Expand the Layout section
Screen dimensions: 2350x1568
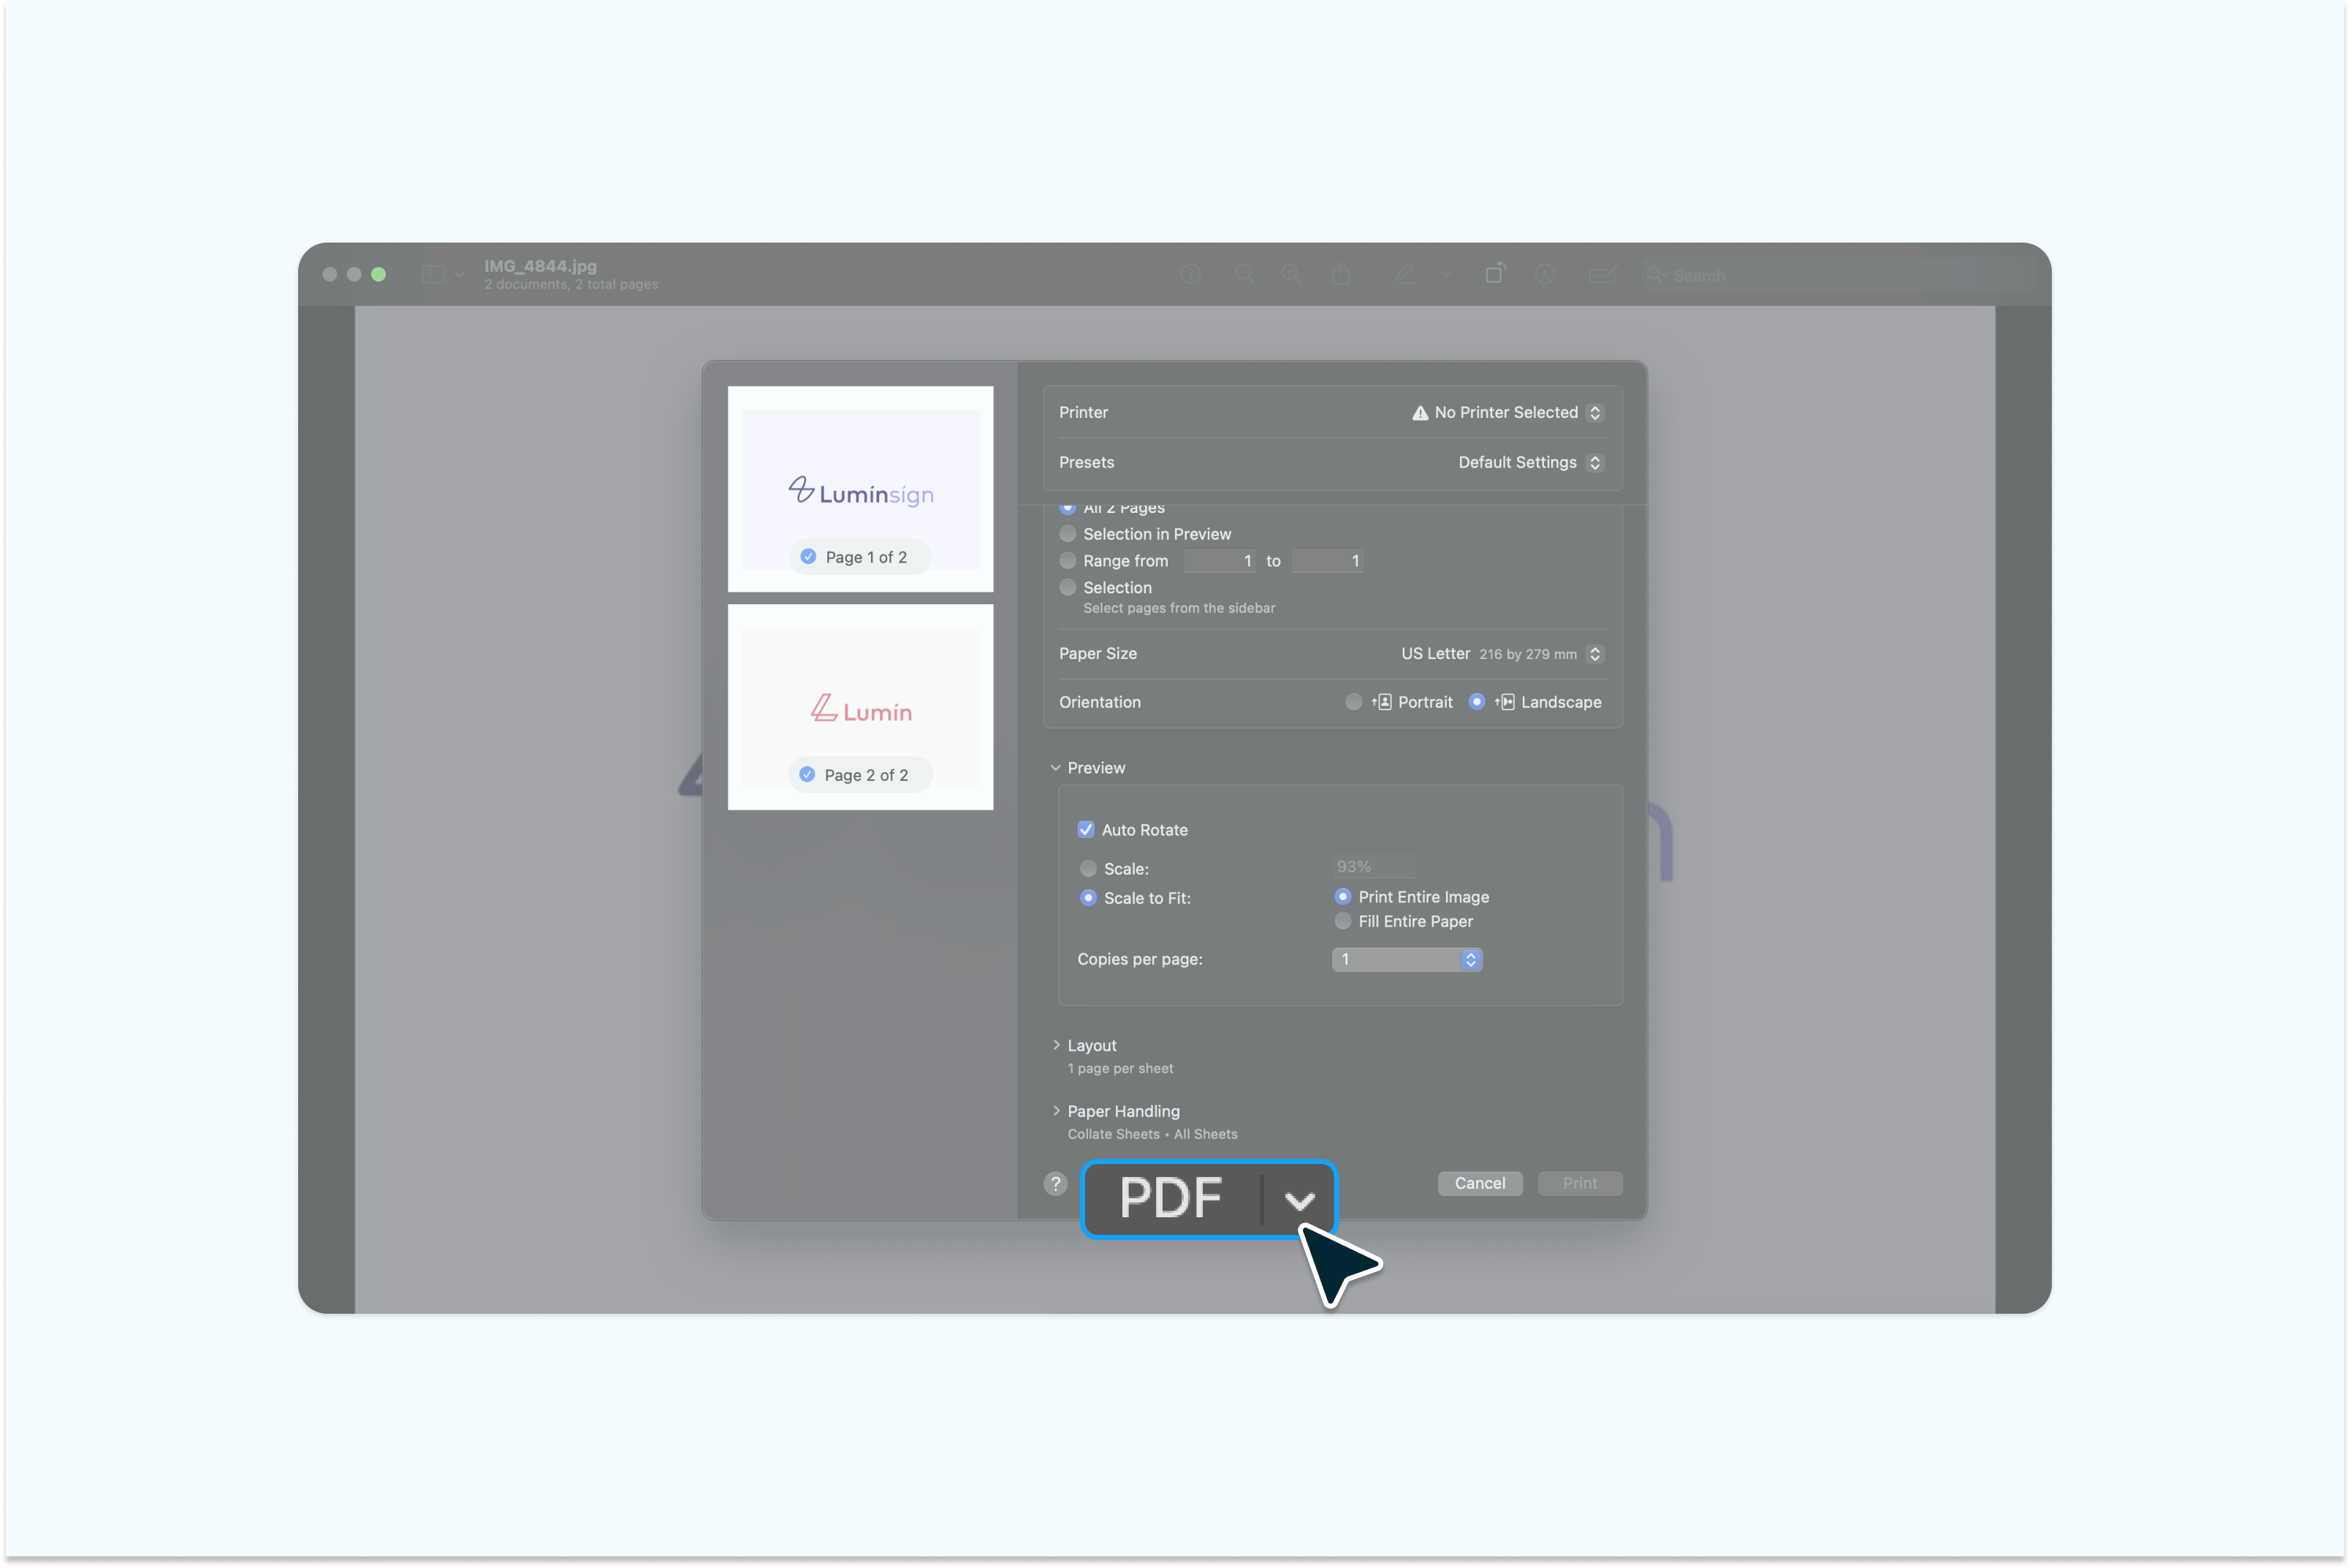click(x=1057, y=1045)
